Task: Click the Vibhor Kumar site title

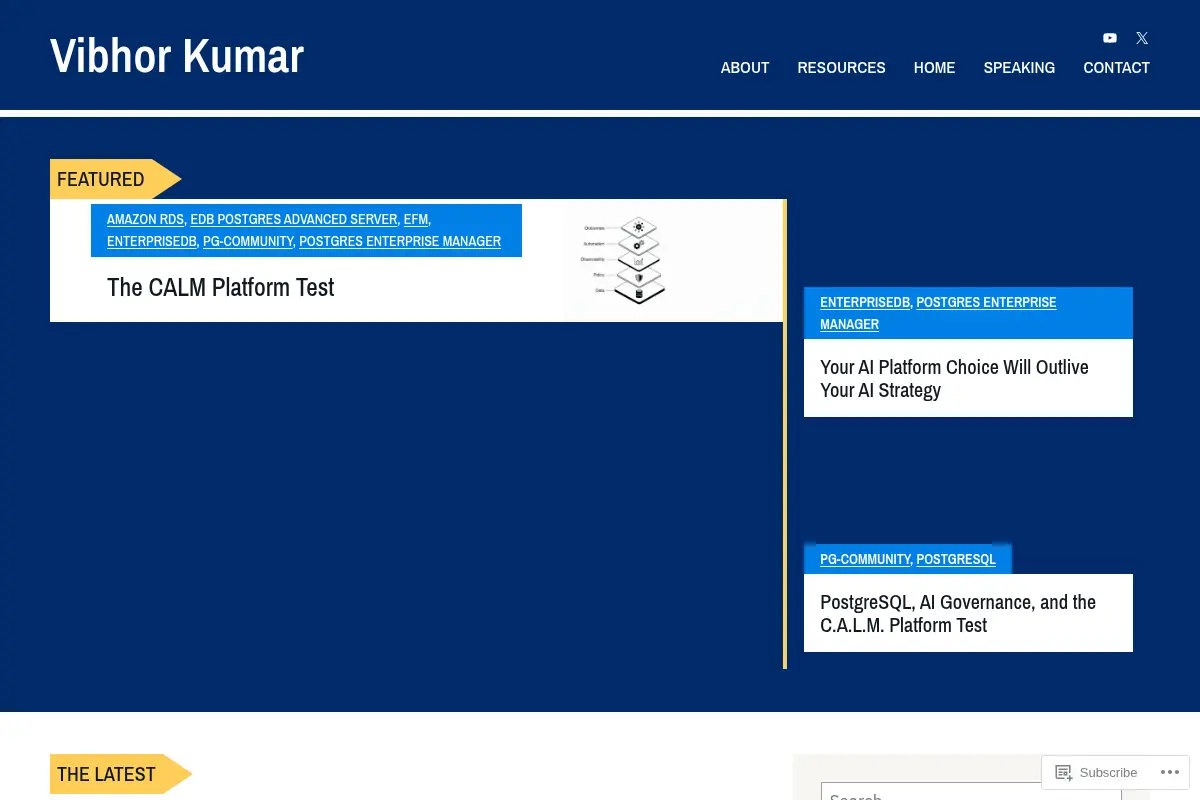Action: tap(177, 55)
